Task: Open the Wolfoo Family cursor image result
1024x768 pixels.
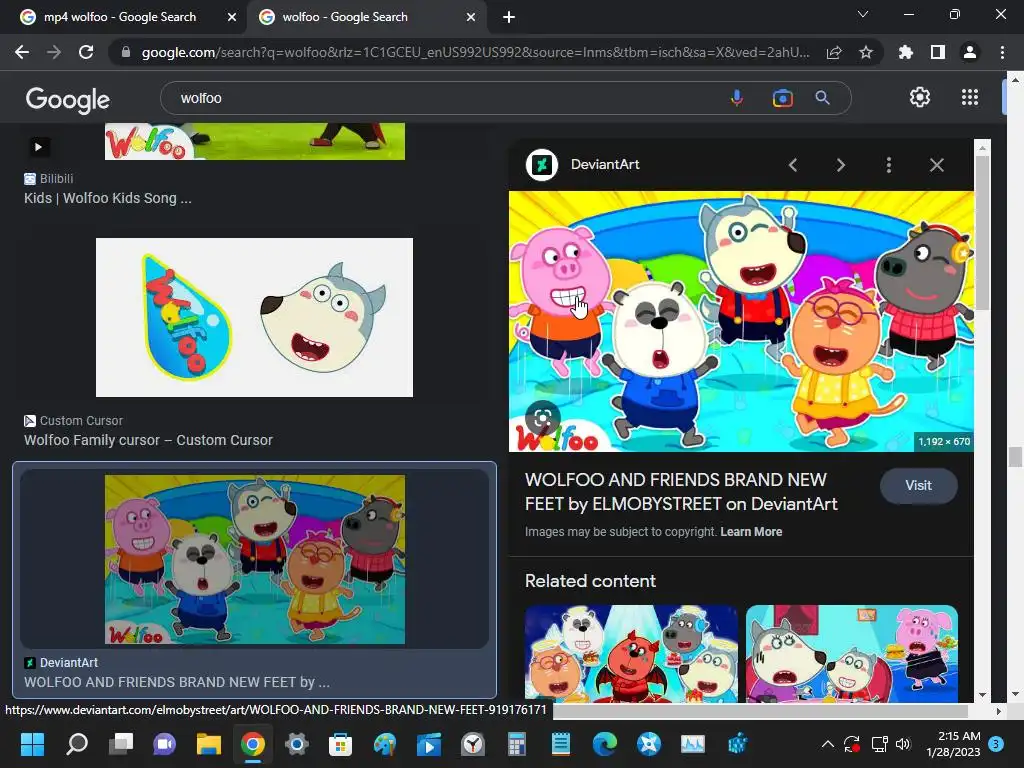Action: click(x=254, y=317)
